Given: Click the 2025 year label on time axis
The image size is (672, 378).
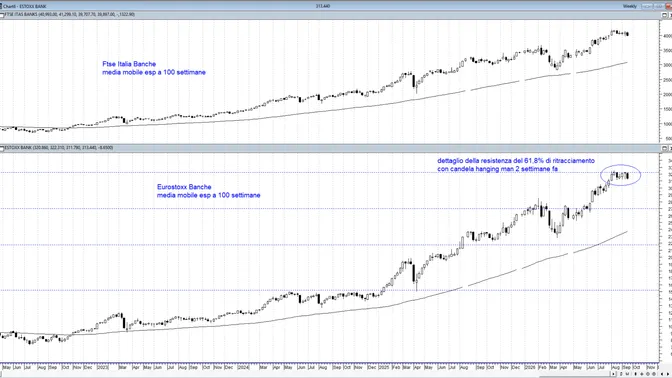Looking at the screenshot, I should coord(384,367).
